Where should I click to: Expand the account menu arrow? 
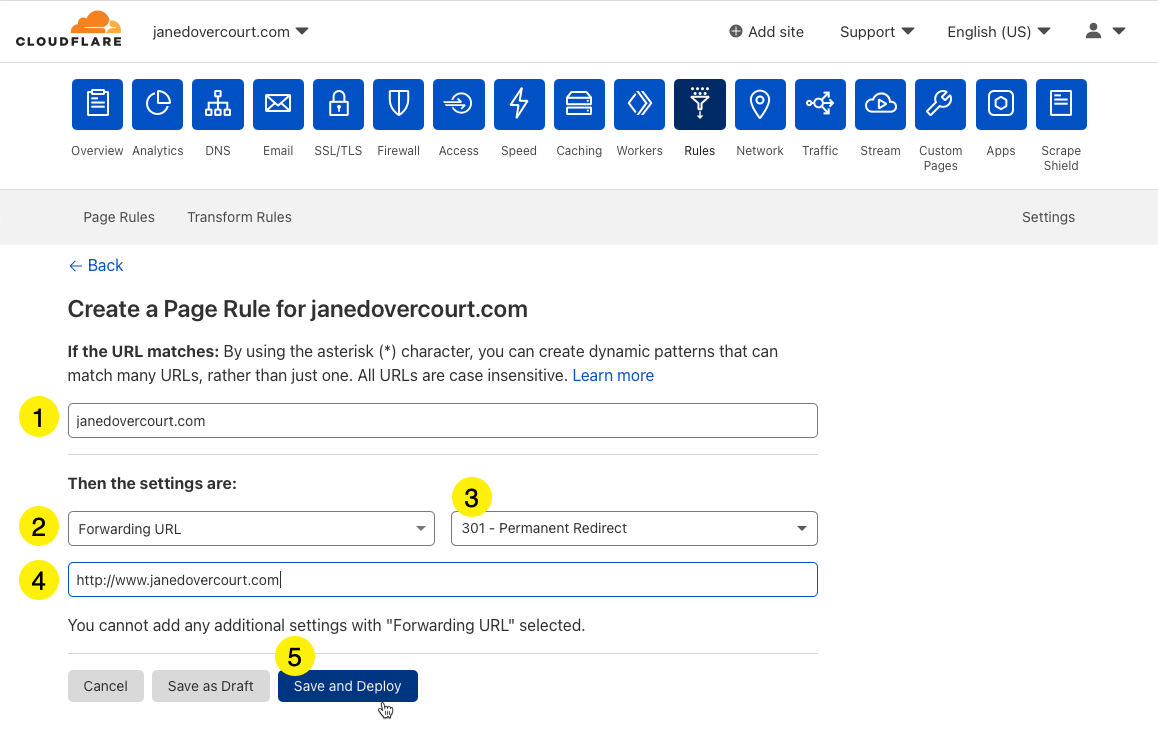[x=1119, y=31]
